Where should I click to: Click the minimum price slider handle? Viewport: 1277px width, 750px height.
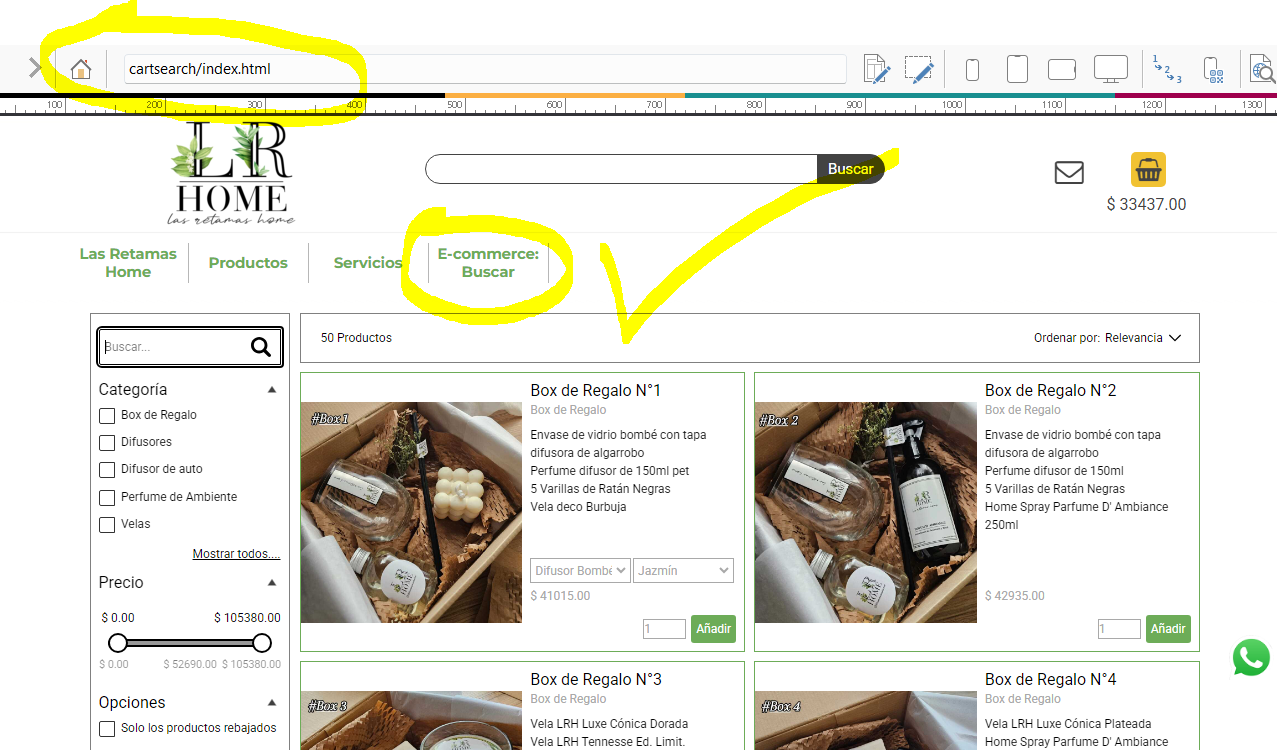[x=118, y=642]
